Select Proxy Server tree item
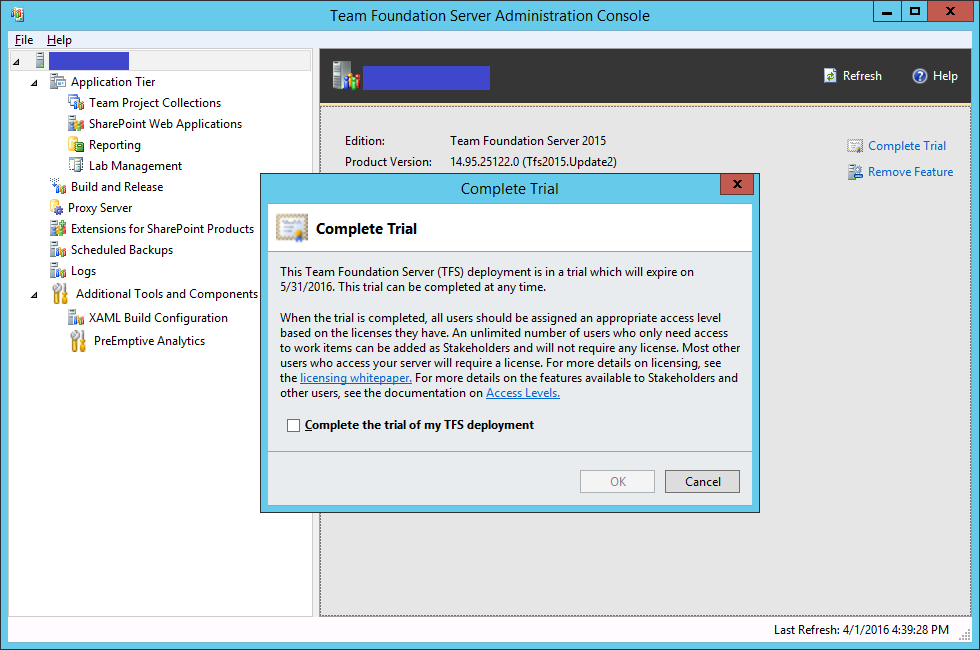This screenshot has height=650, width=980. pyautogui.click(x=100, y=208)
